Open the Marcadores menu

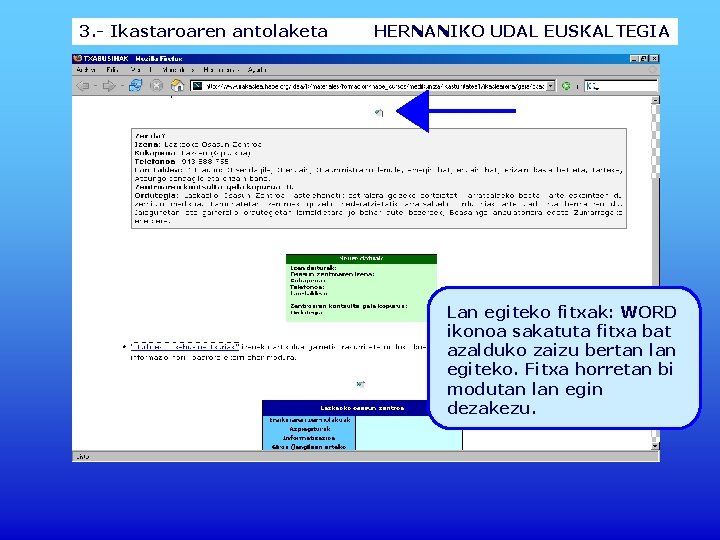178,70
